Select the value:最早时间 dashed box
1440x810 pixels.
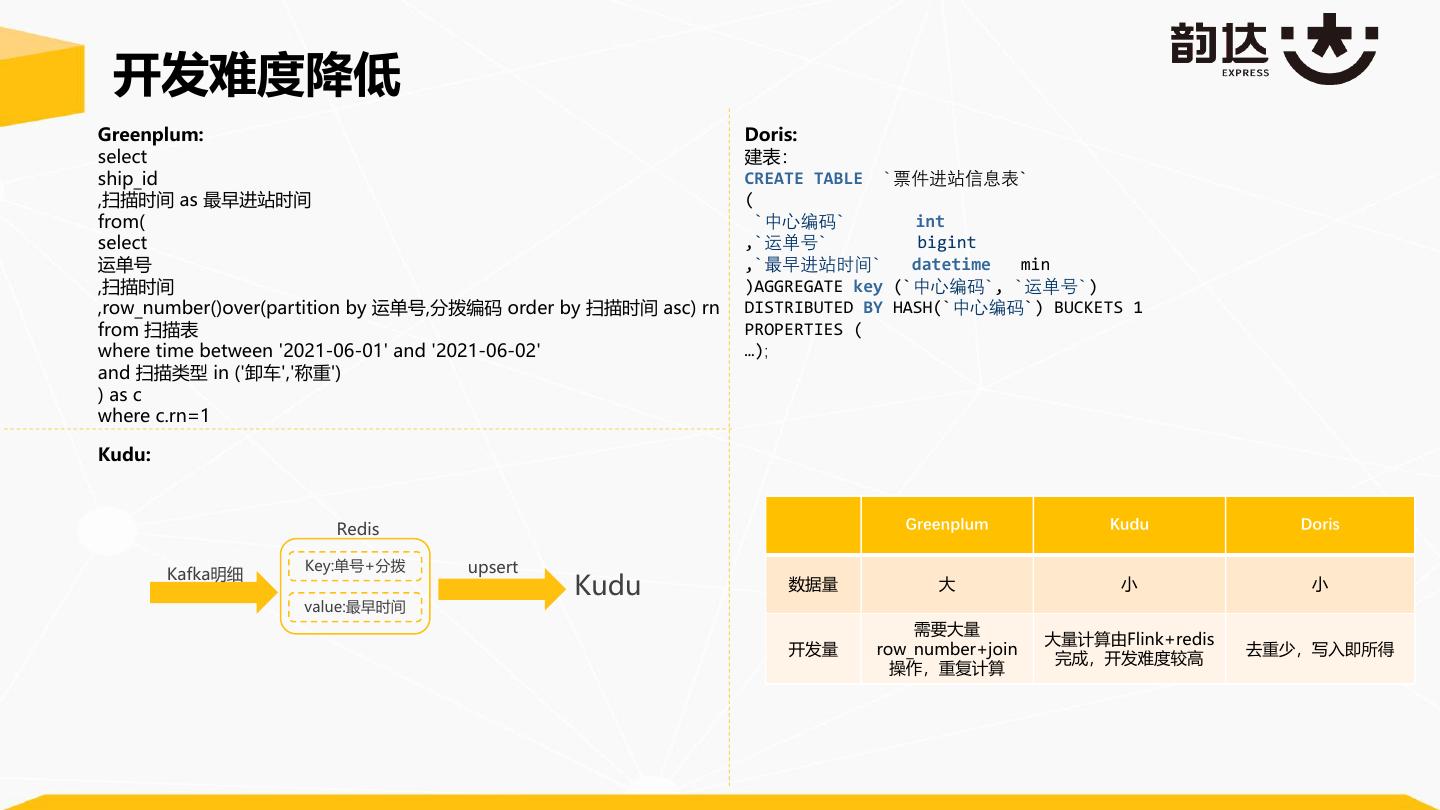tap(355, 607)
